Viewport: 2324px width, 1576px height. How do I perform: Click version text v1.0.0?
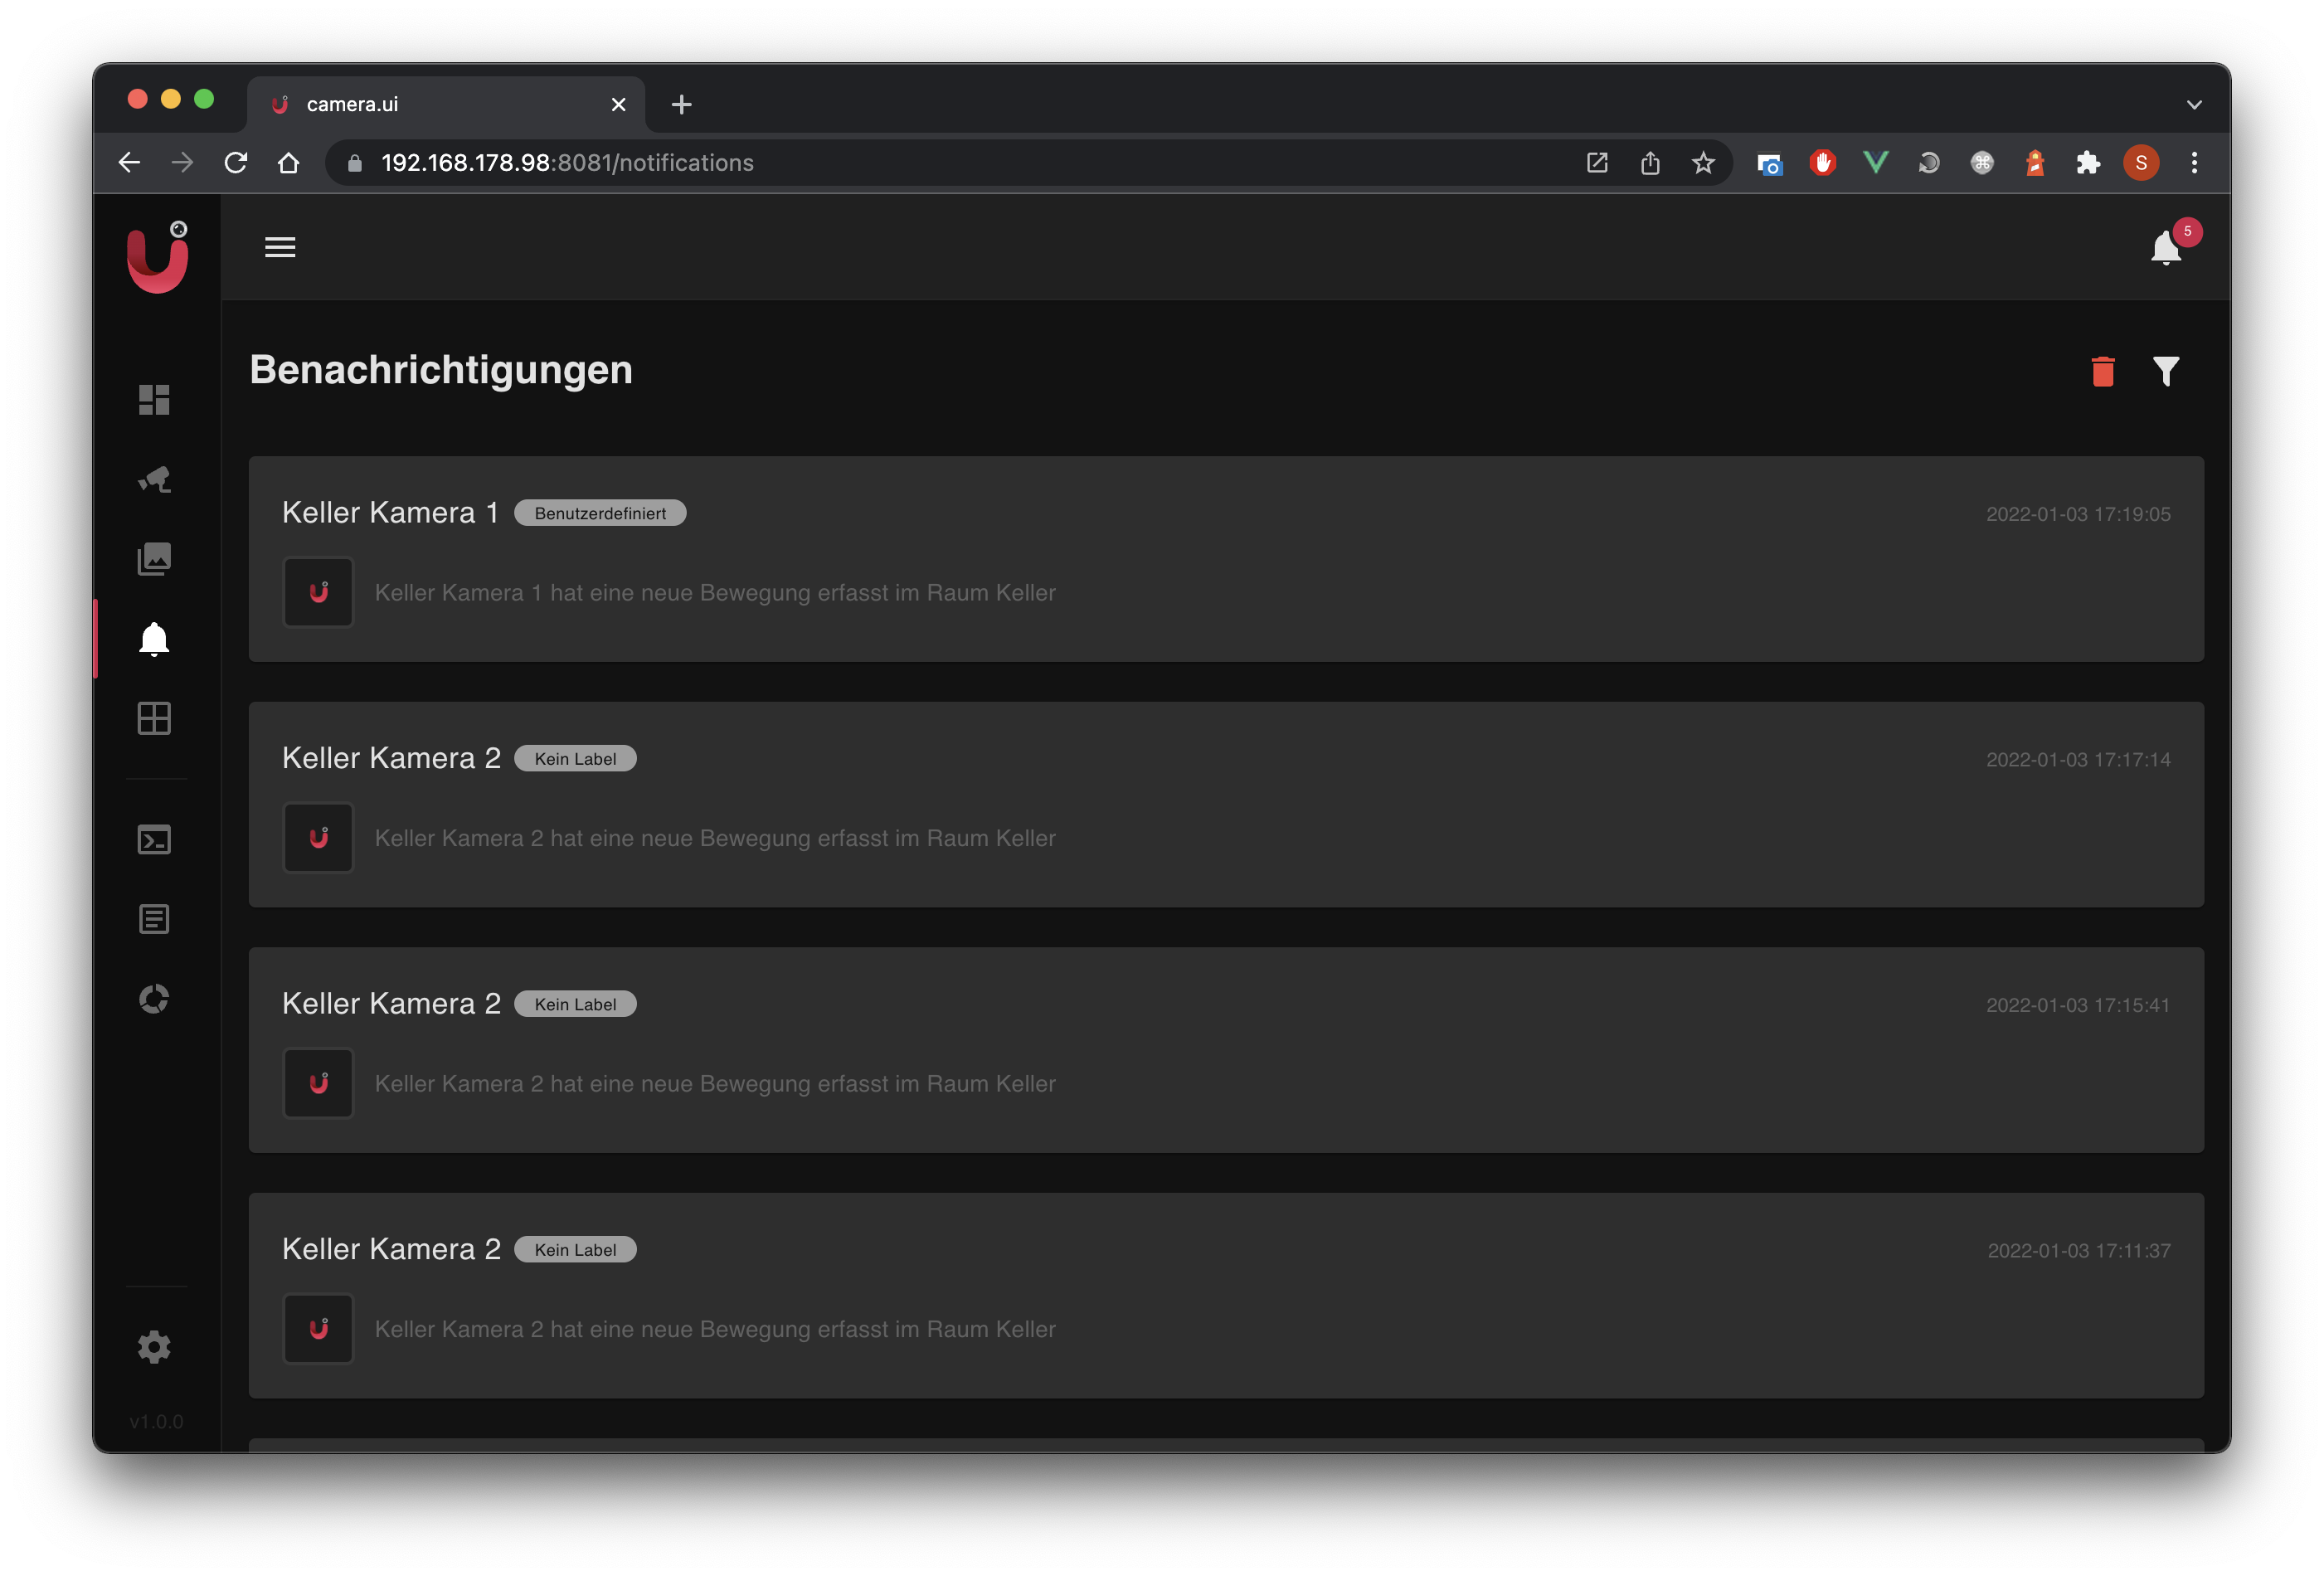157,1421
